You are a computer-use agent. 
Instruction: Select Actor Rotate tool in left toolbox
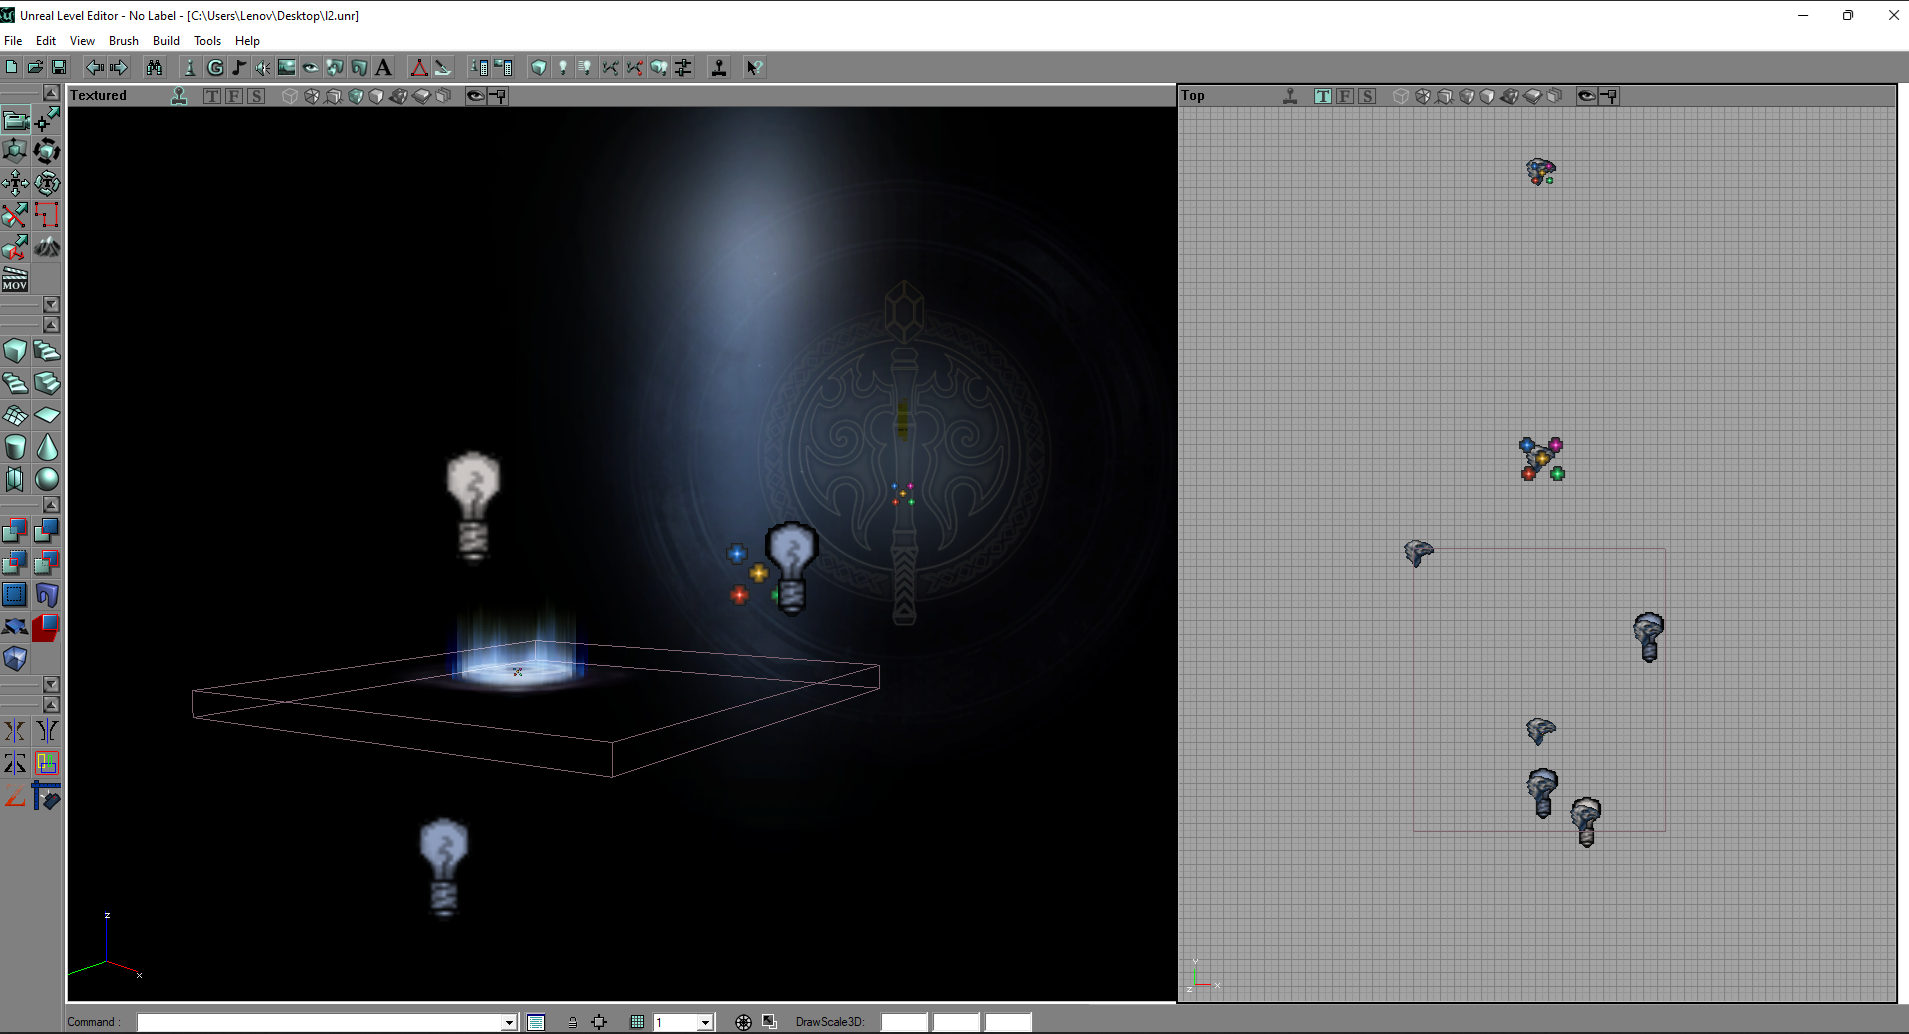[x=47, y=152]
